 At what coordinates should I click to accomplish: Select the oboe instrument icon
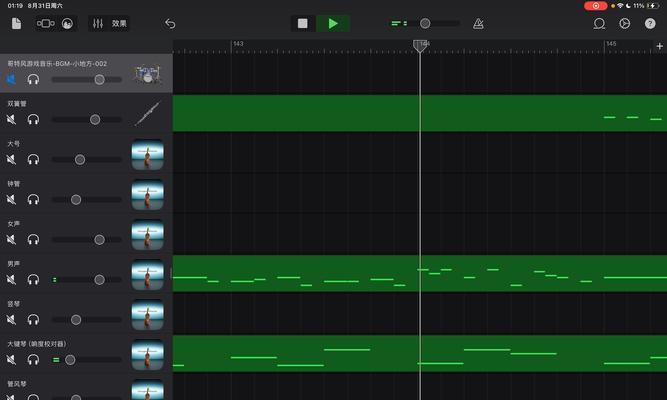pyautogui.click(x=148, y=114)
